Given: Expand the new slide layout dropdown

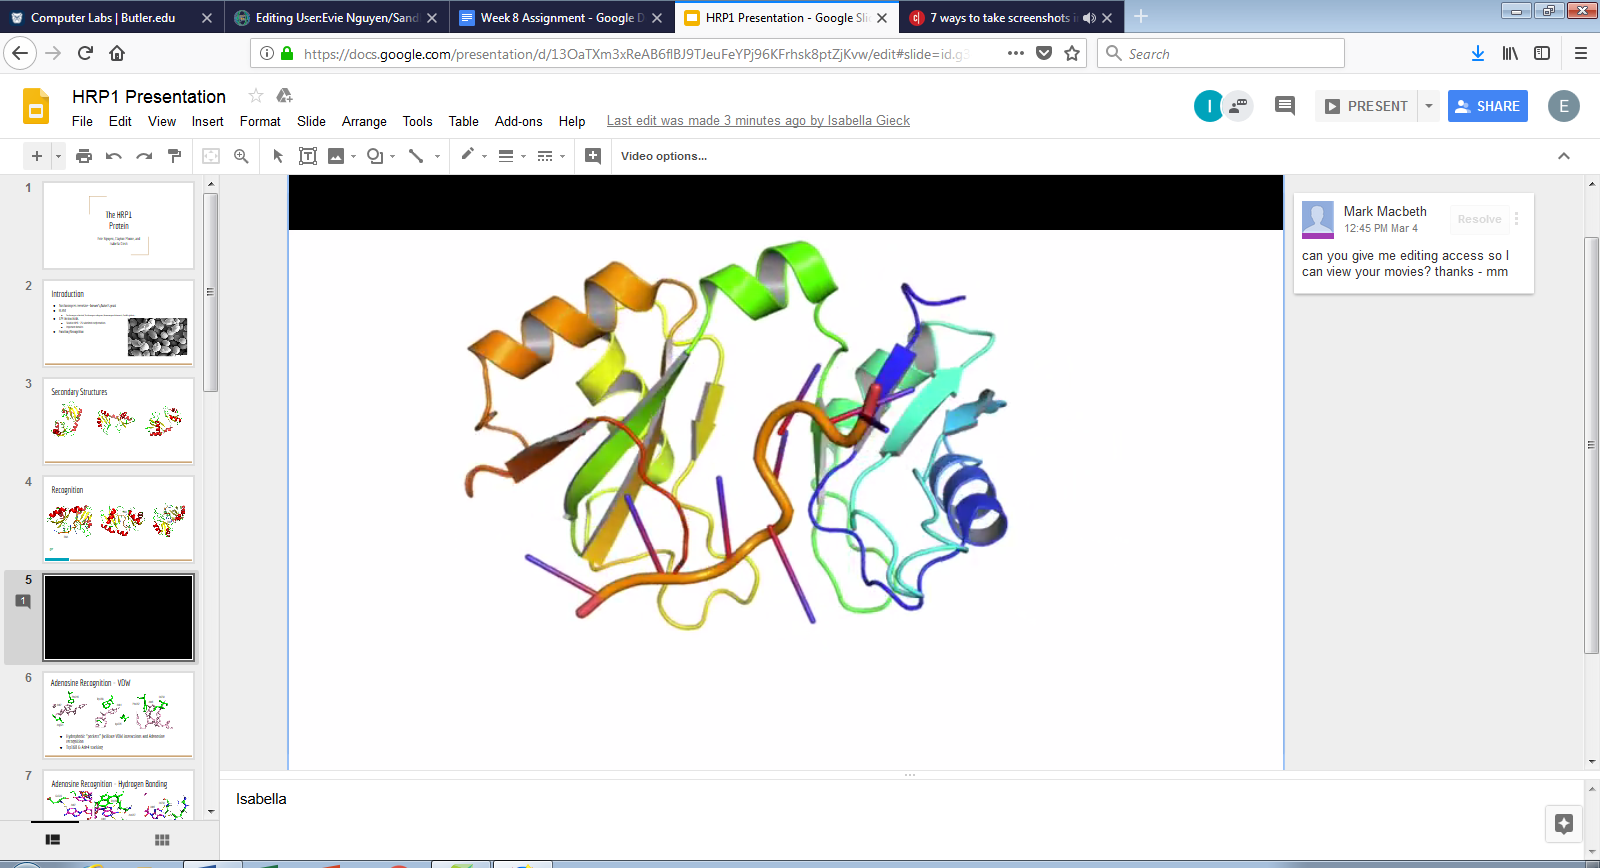Looking at the screenshot, I should pyautogui.click(x=59, y=156).
